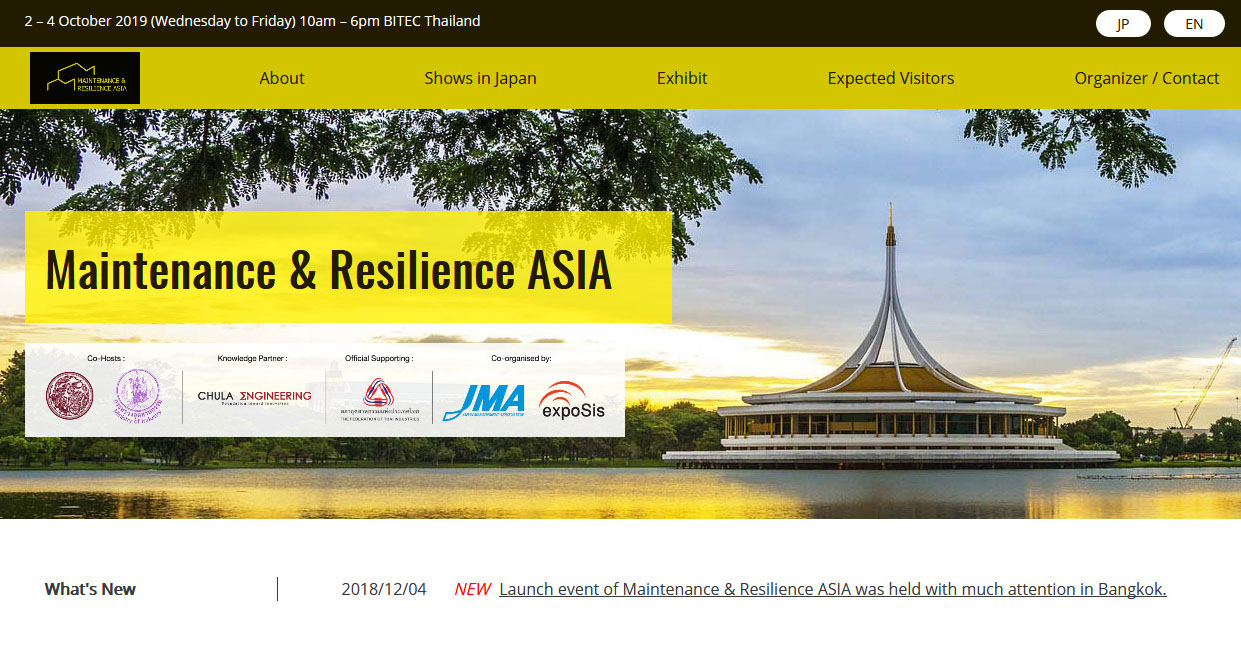Click the Maintenance & Resilience ASIA site logo
Image resolution: width=1241 pixels, height=653 pixels.
pyautogui.click(x=85, y=78)
